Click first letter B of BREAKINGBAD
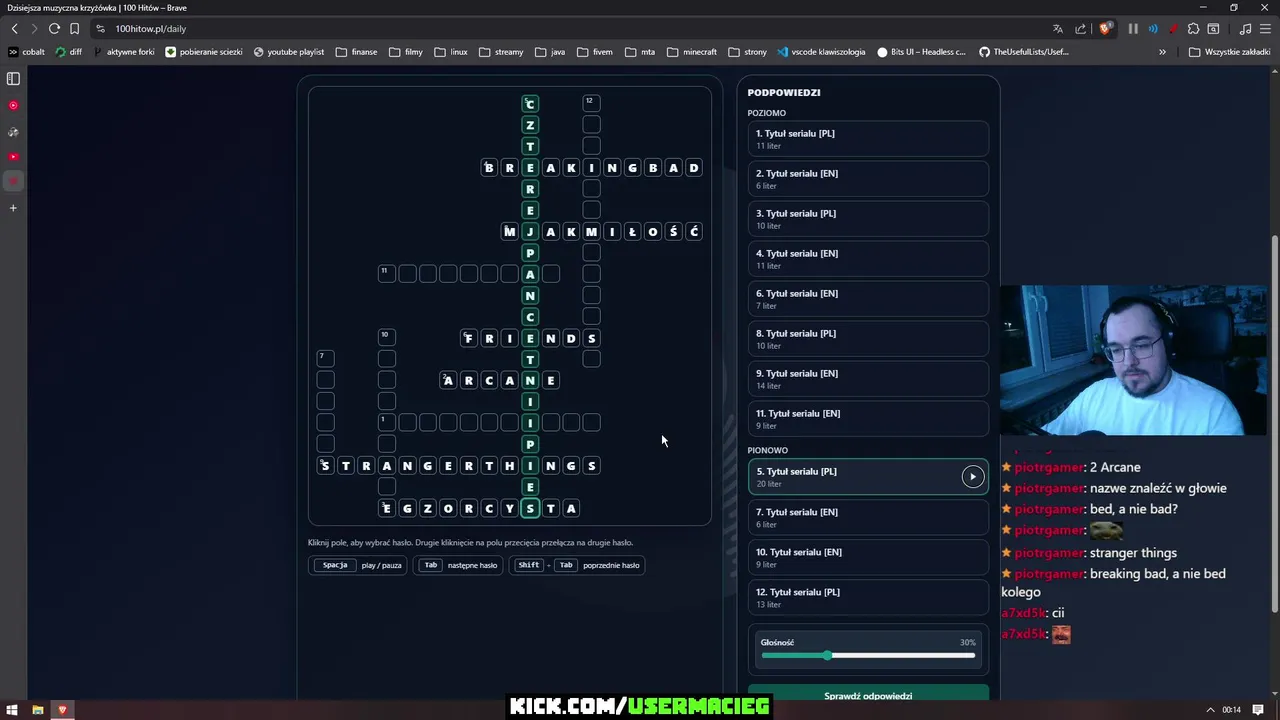 (489, 167)
